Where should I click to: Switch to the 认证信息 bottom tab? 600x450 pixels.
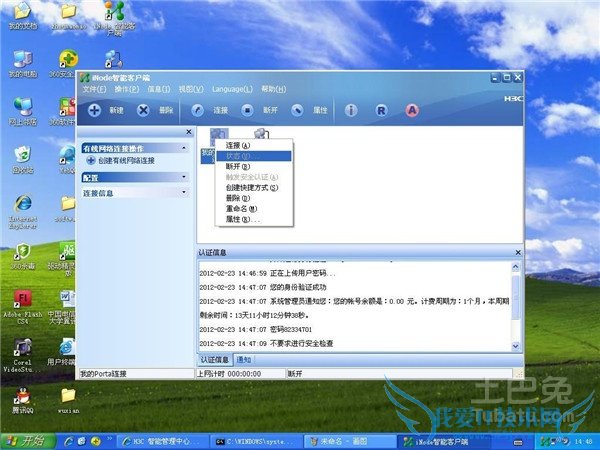[215, 360]
